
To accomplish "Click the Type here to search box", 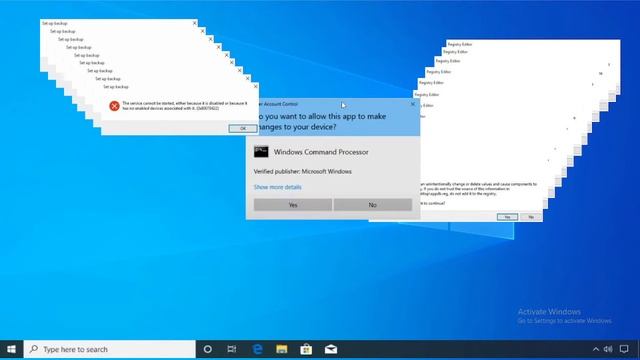I will 109,349.
